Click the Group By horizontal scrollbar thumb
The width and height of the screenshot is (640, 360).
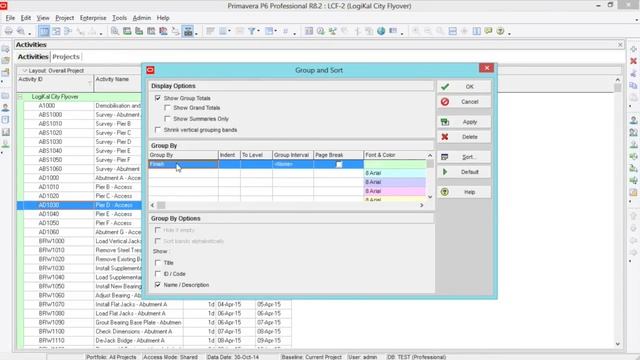[x=161, y=205]
